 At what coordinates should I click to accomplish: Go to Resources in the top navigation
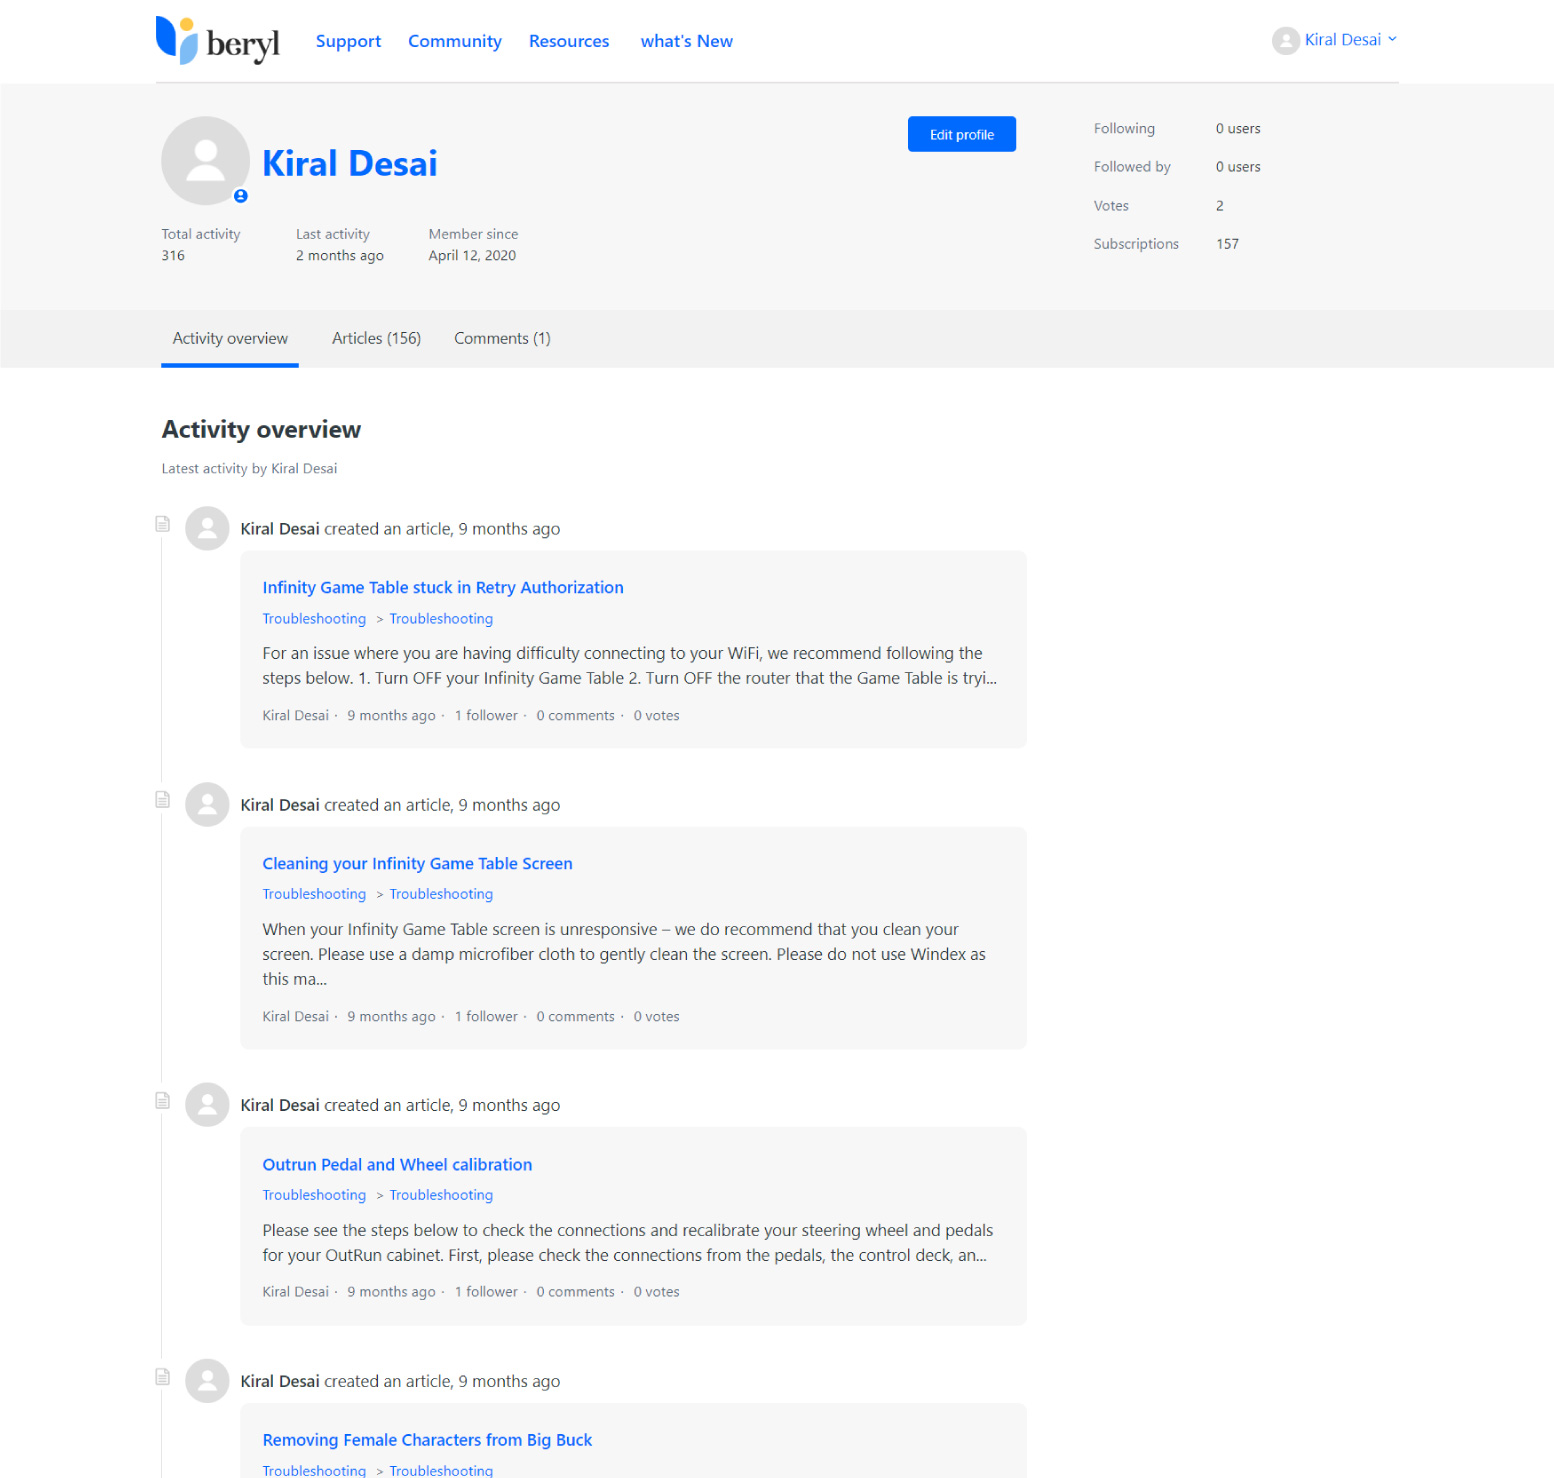(568, 41)
